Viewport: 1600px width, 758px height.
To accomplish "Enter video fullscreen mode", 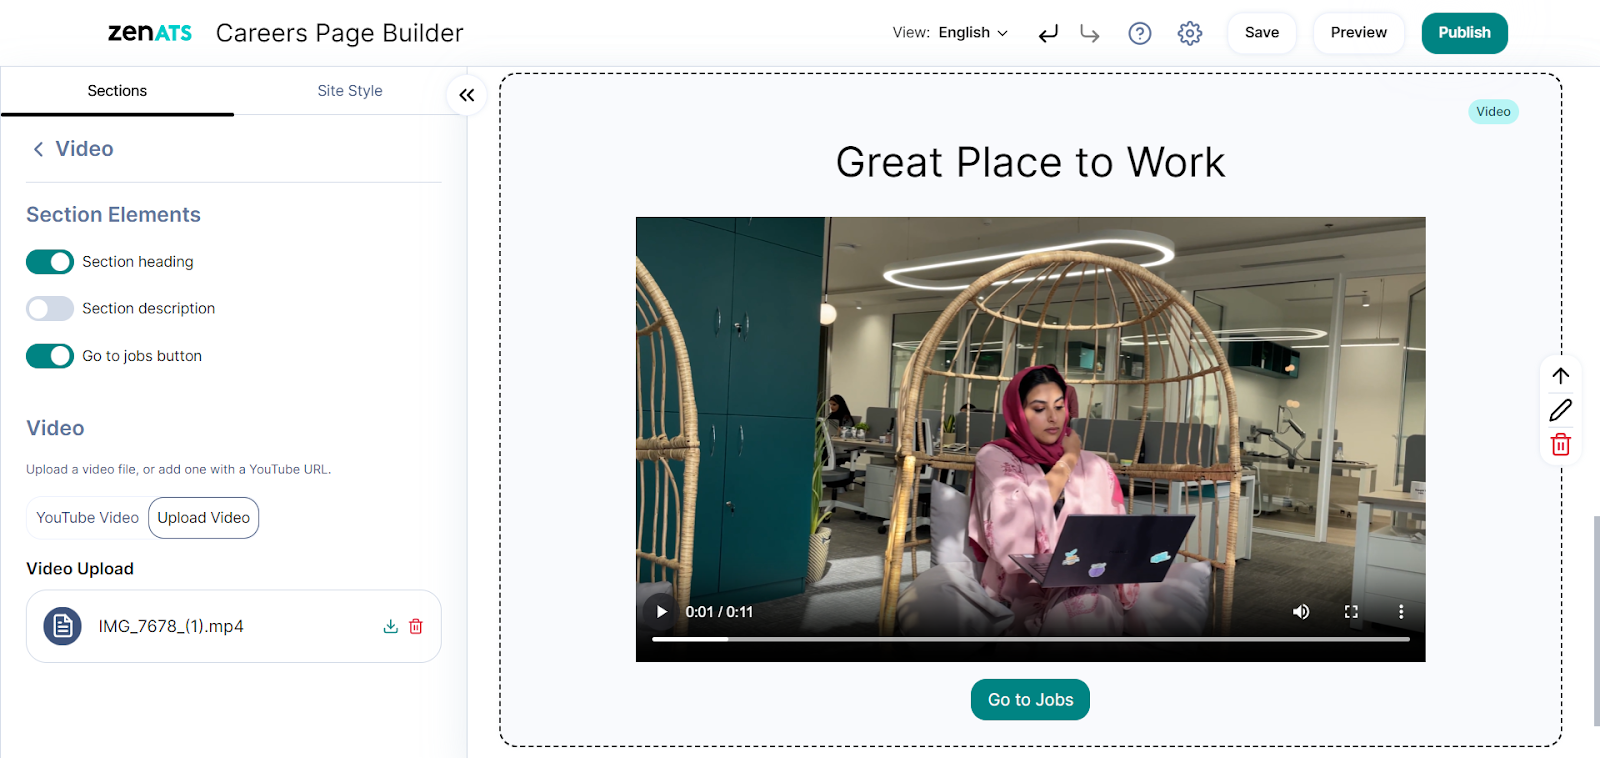I will [1351, 612].
